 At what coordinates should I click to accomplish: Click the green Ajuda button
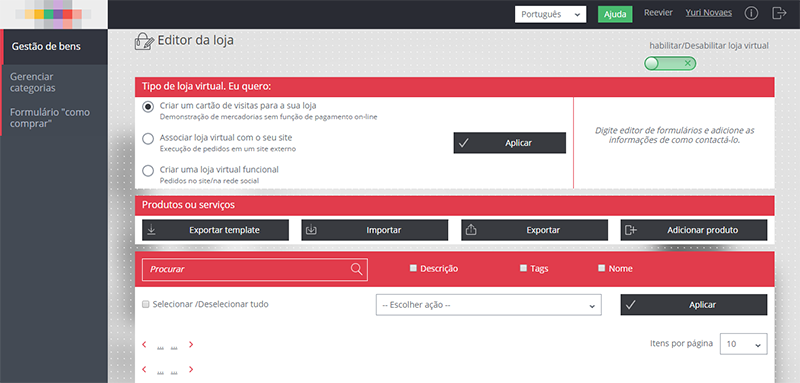pos(615,14)
